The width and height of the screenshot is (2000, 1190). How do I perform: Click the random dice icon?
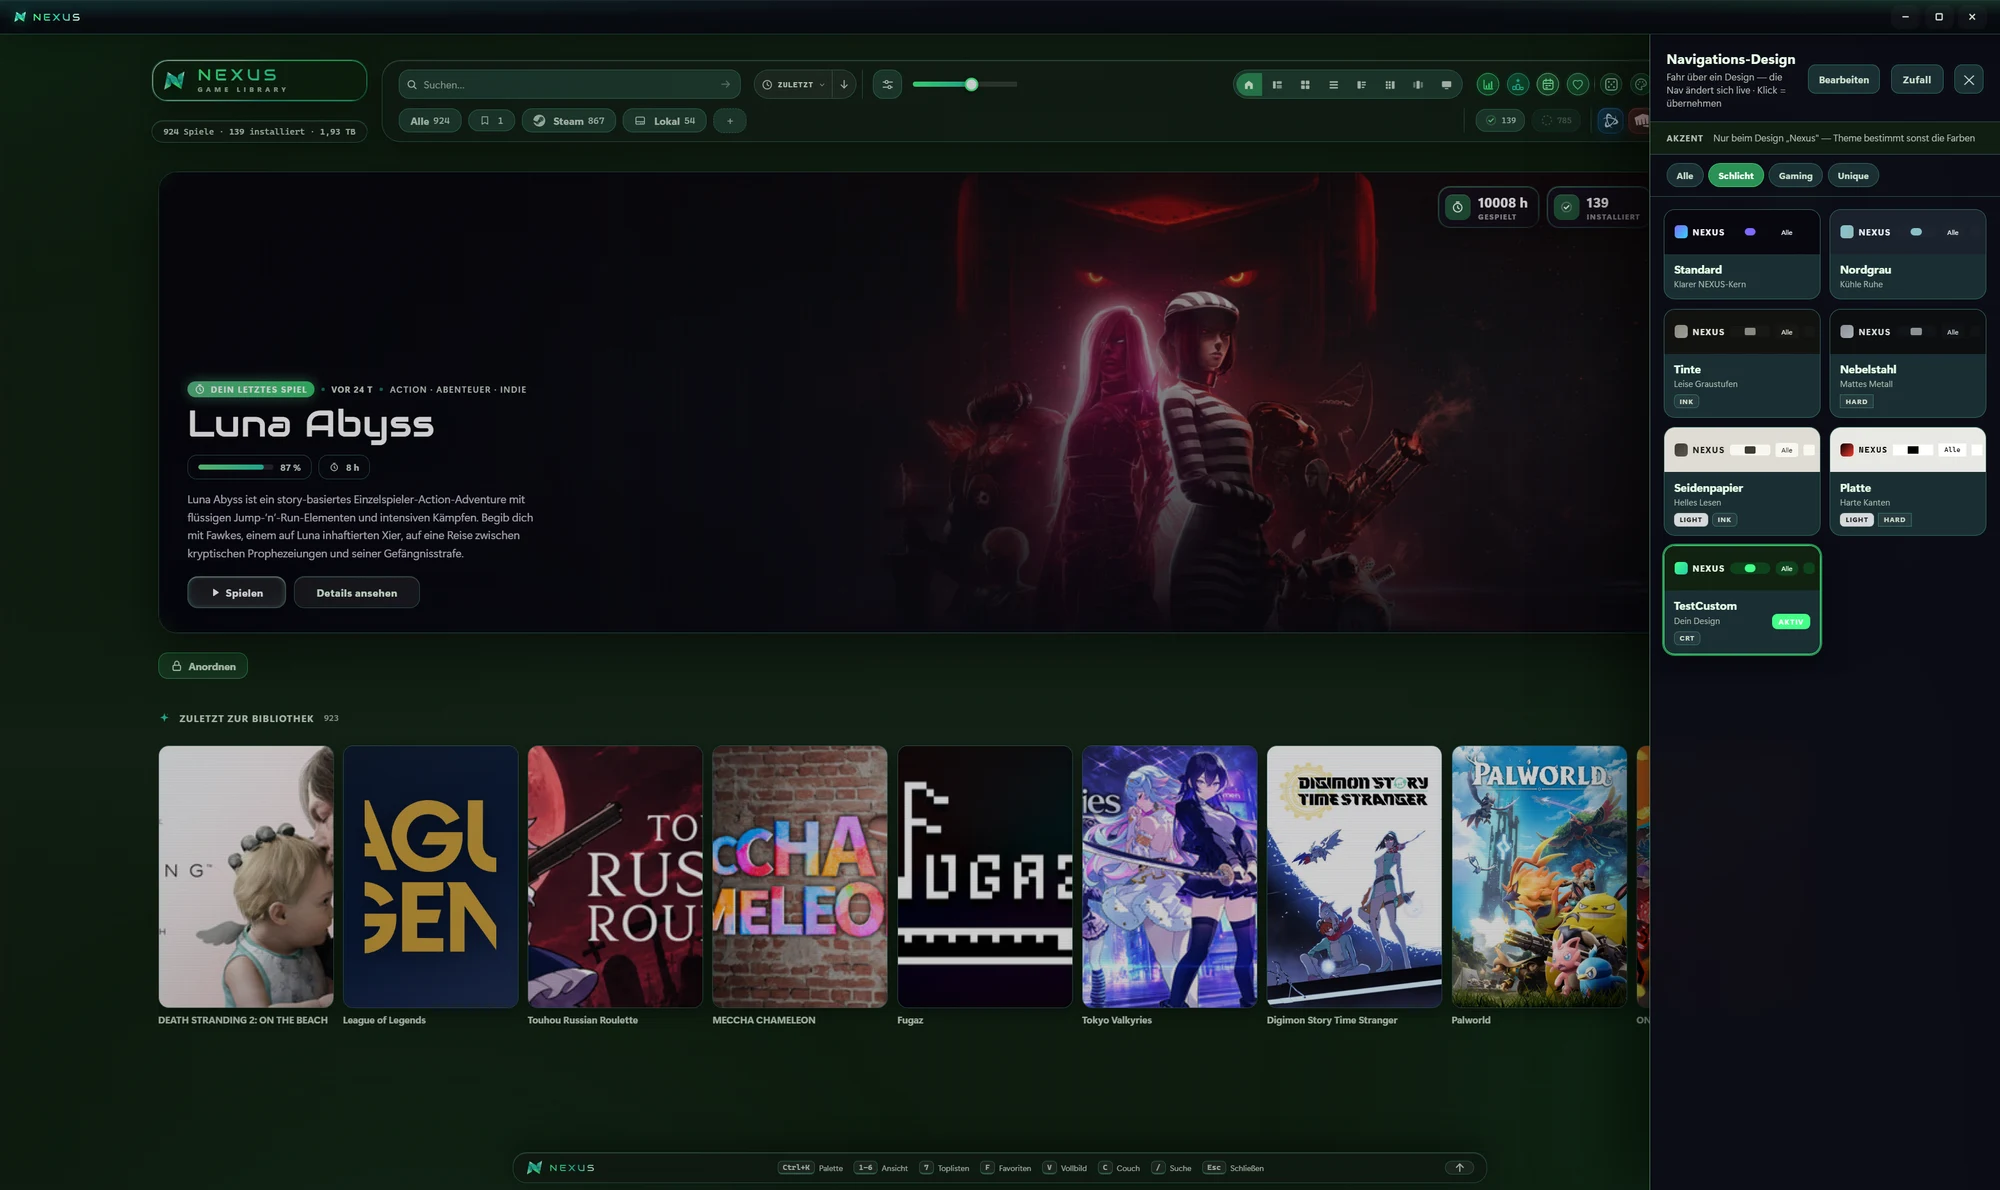(1611, 85)
